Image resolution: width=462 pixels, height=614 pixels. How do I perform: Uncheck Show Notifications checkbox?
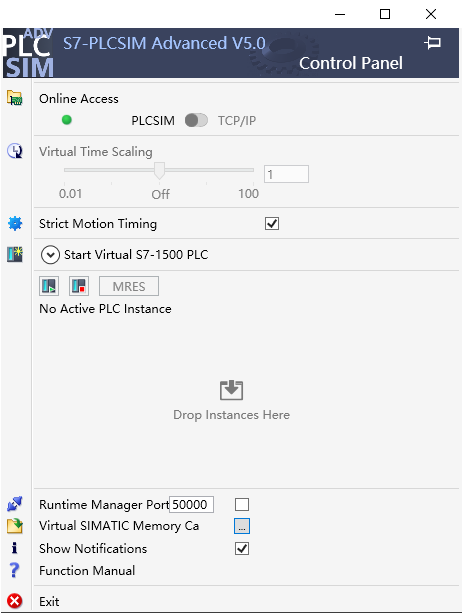pyautogui.click(x=242, y=549)
